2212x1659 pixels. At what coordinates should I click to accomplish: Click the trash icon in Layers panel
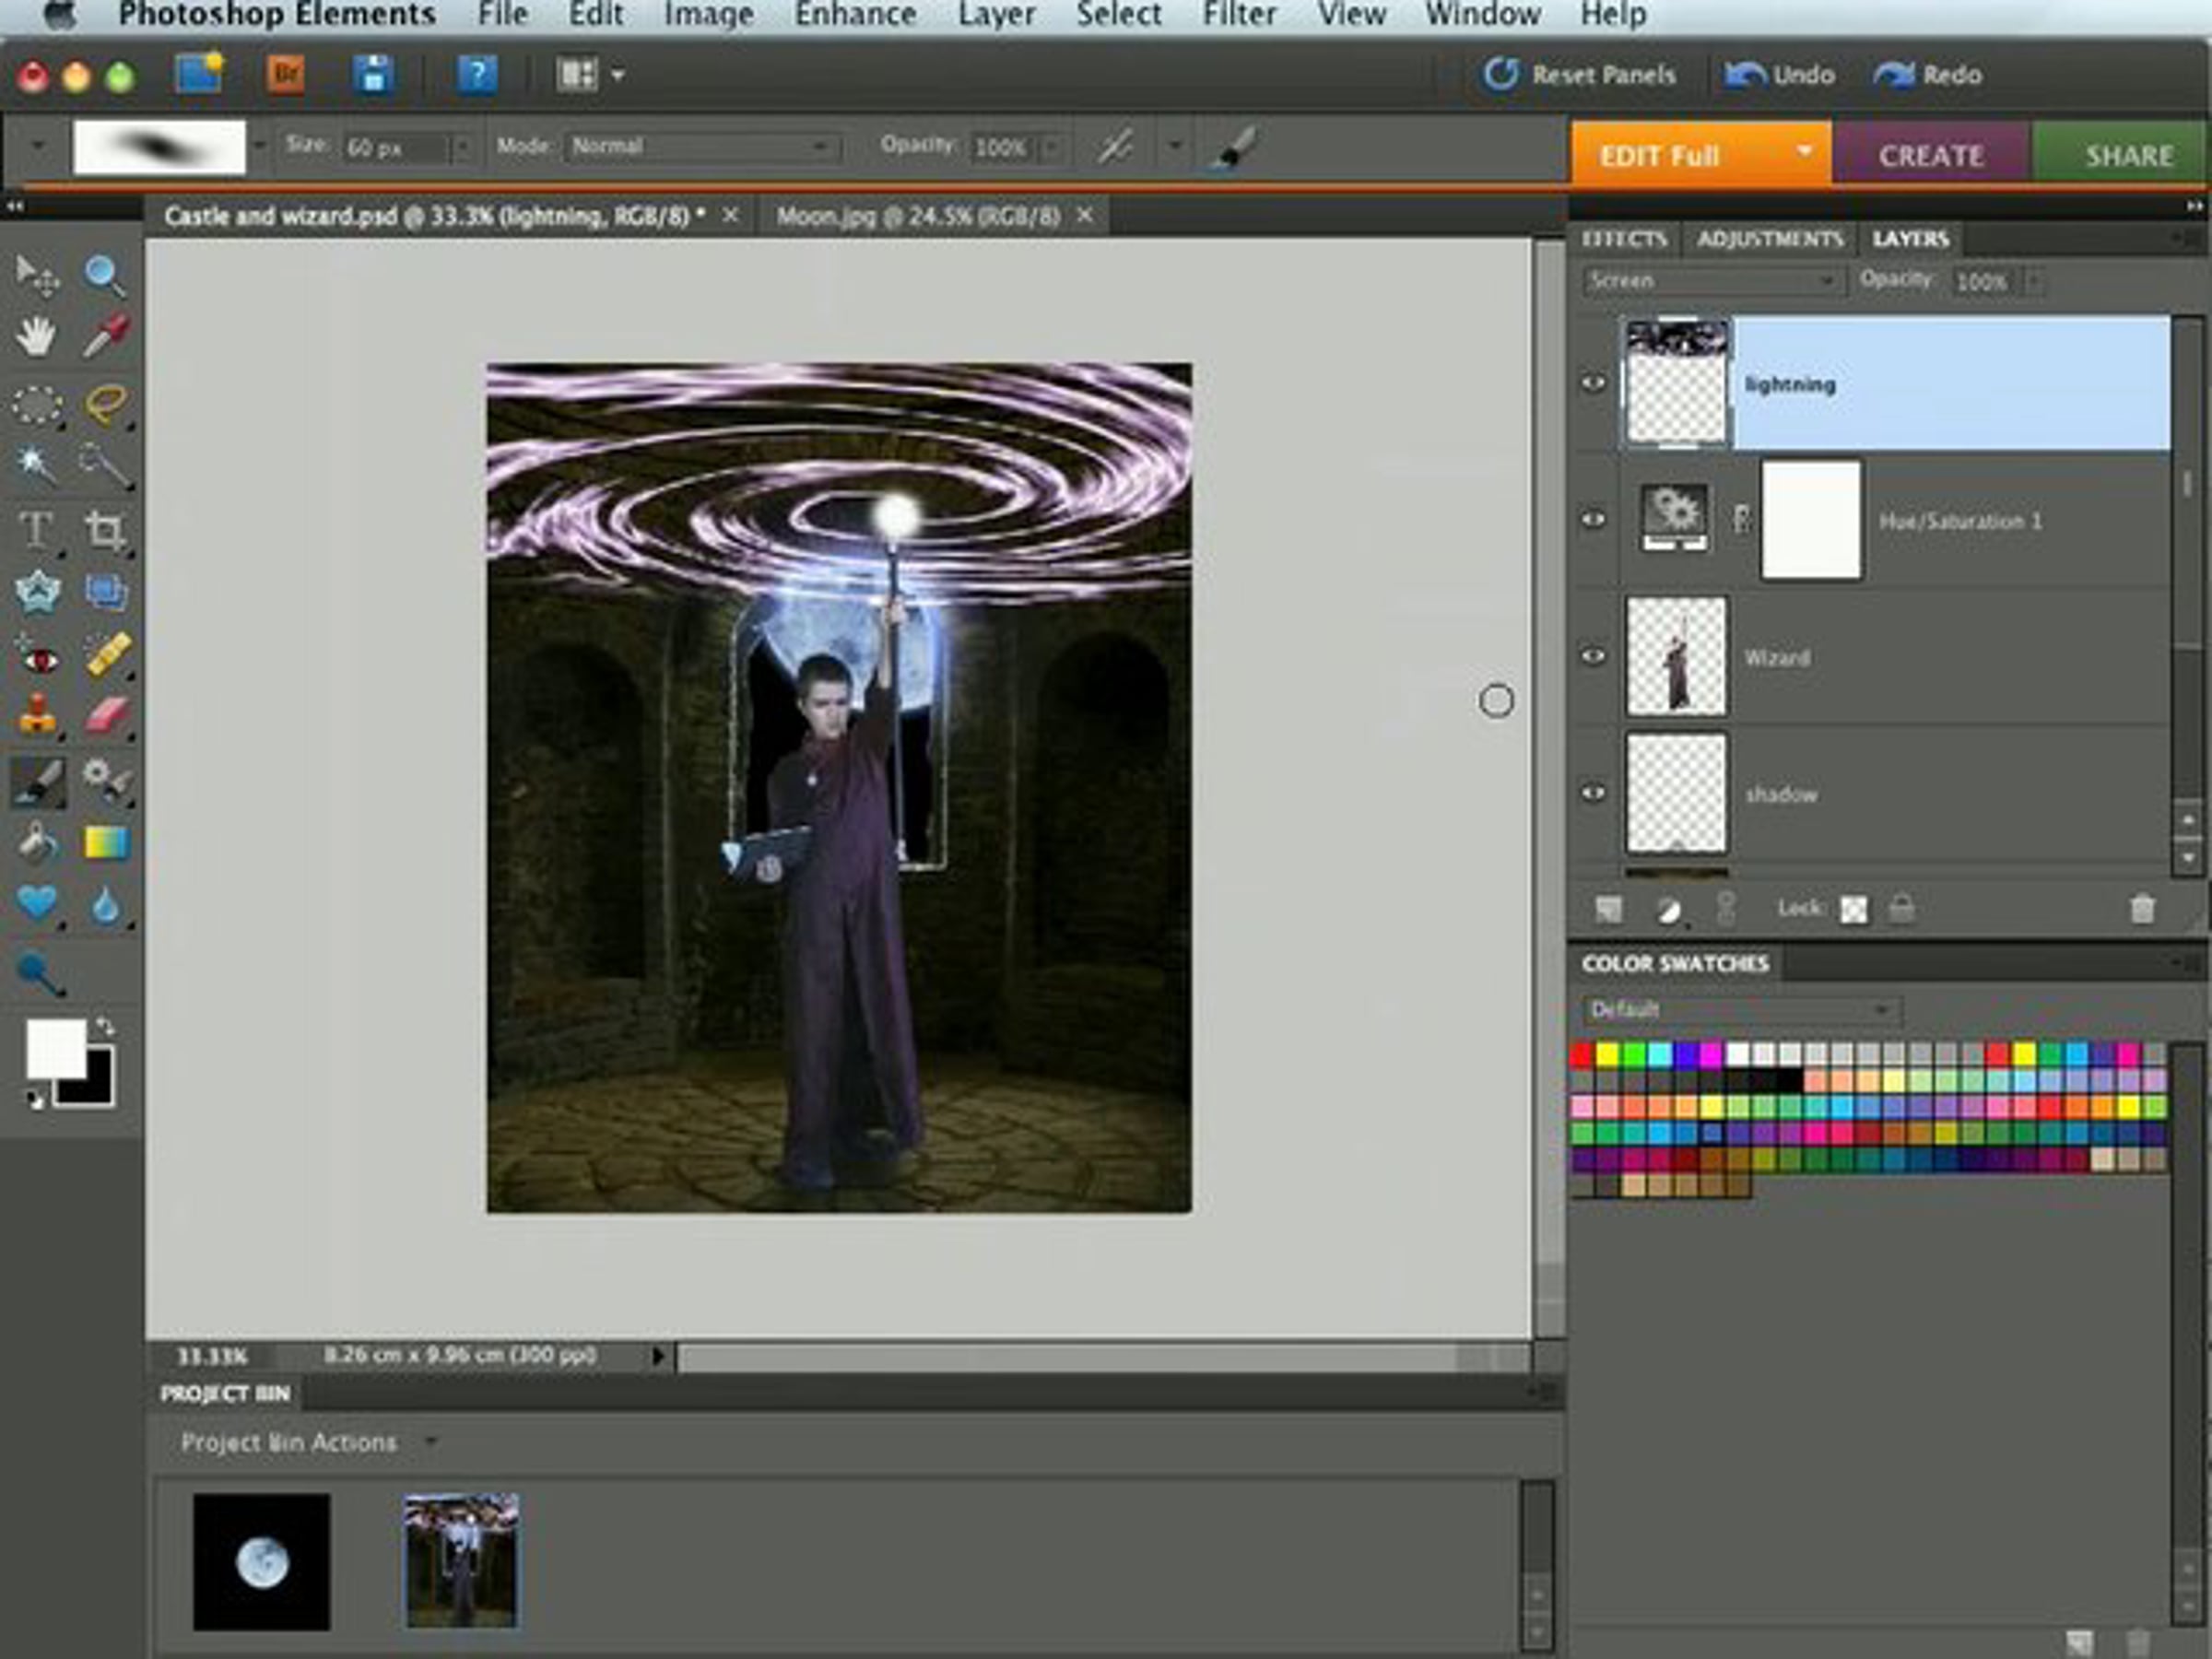pos(2141,909)
